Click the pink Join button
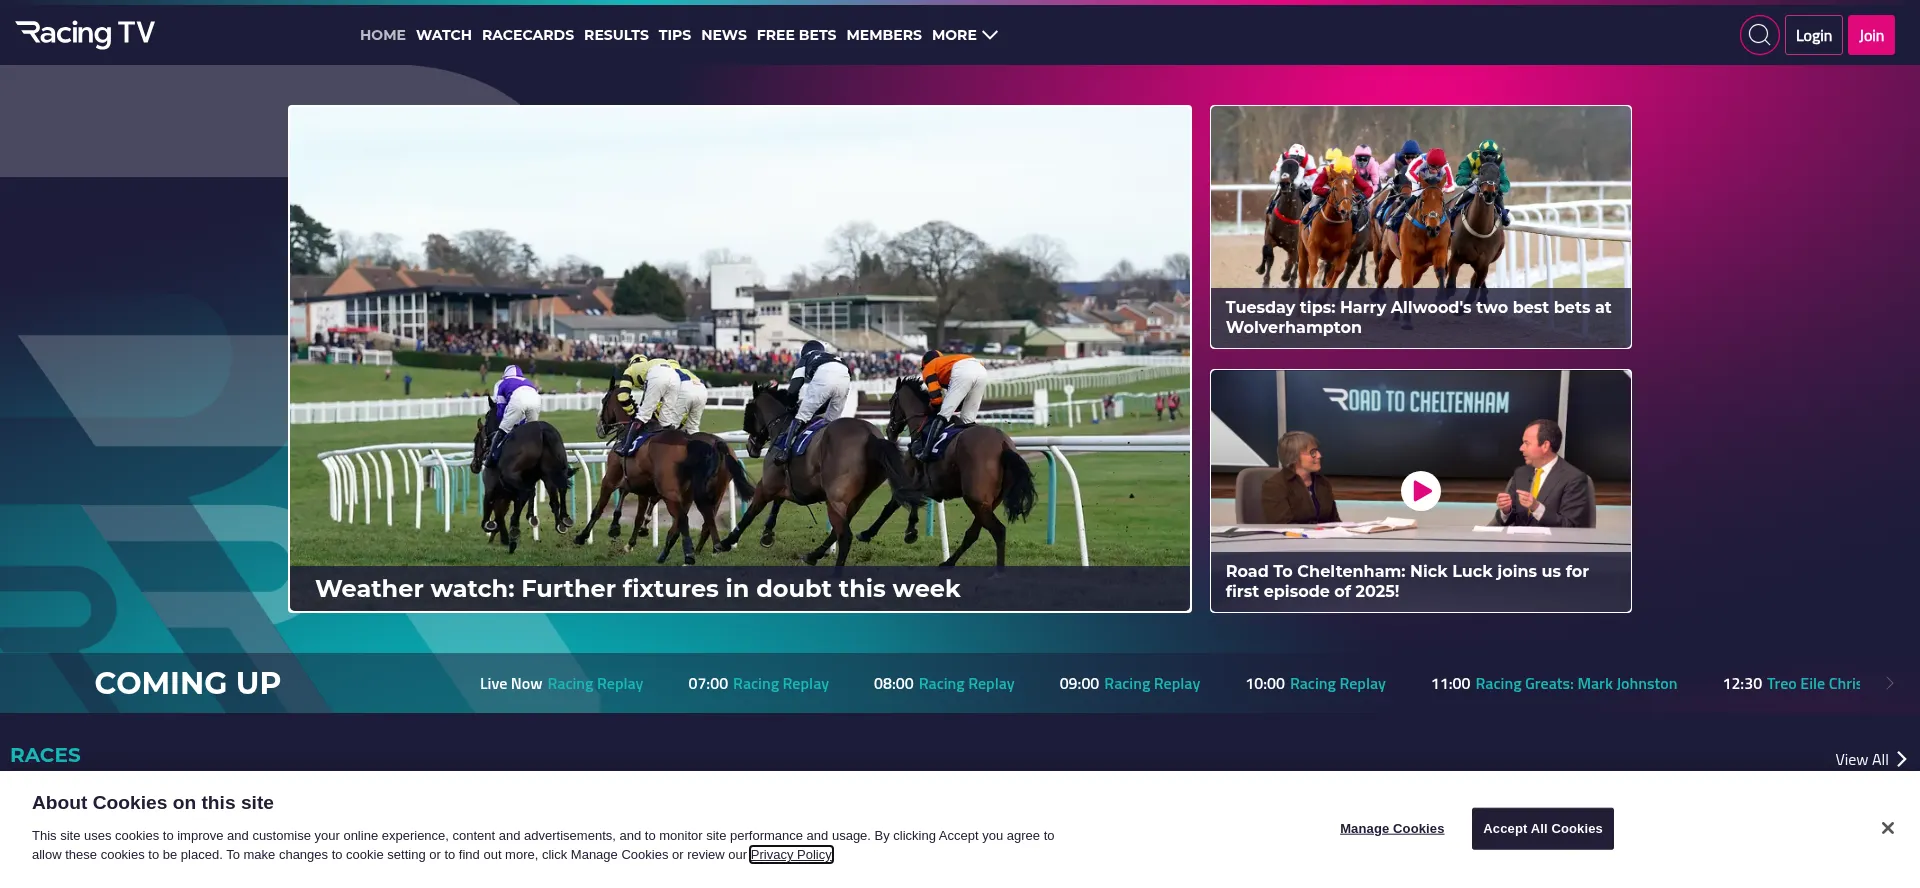The height and width of the screenshot is (888, 1920). (1871, 35)
